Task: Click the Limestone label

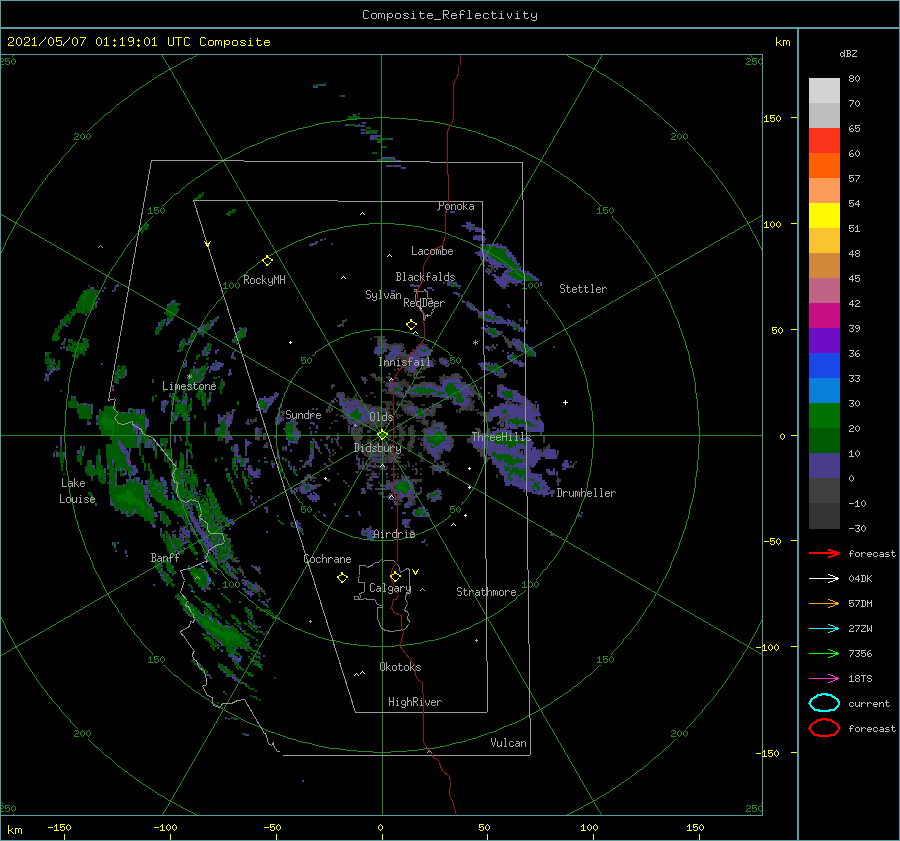Action: coord(189,386)
